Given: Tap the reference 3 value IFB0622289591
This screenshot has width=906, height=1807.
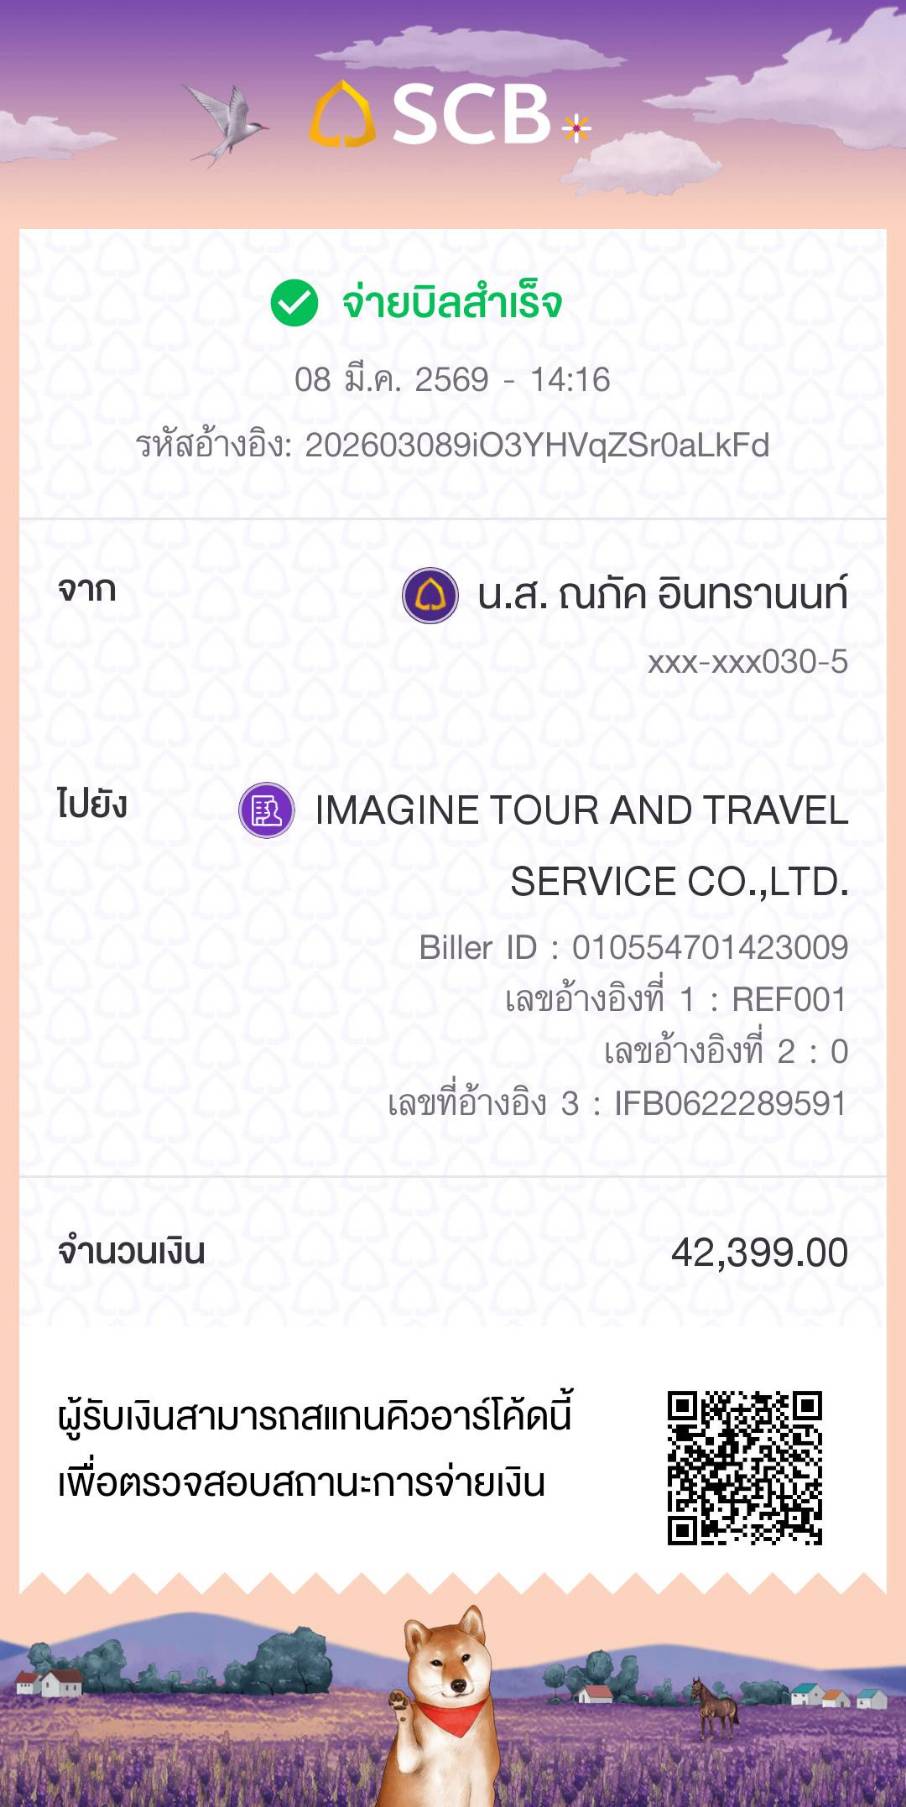Looking at the screenshot, I should [x=730, y=1103].
